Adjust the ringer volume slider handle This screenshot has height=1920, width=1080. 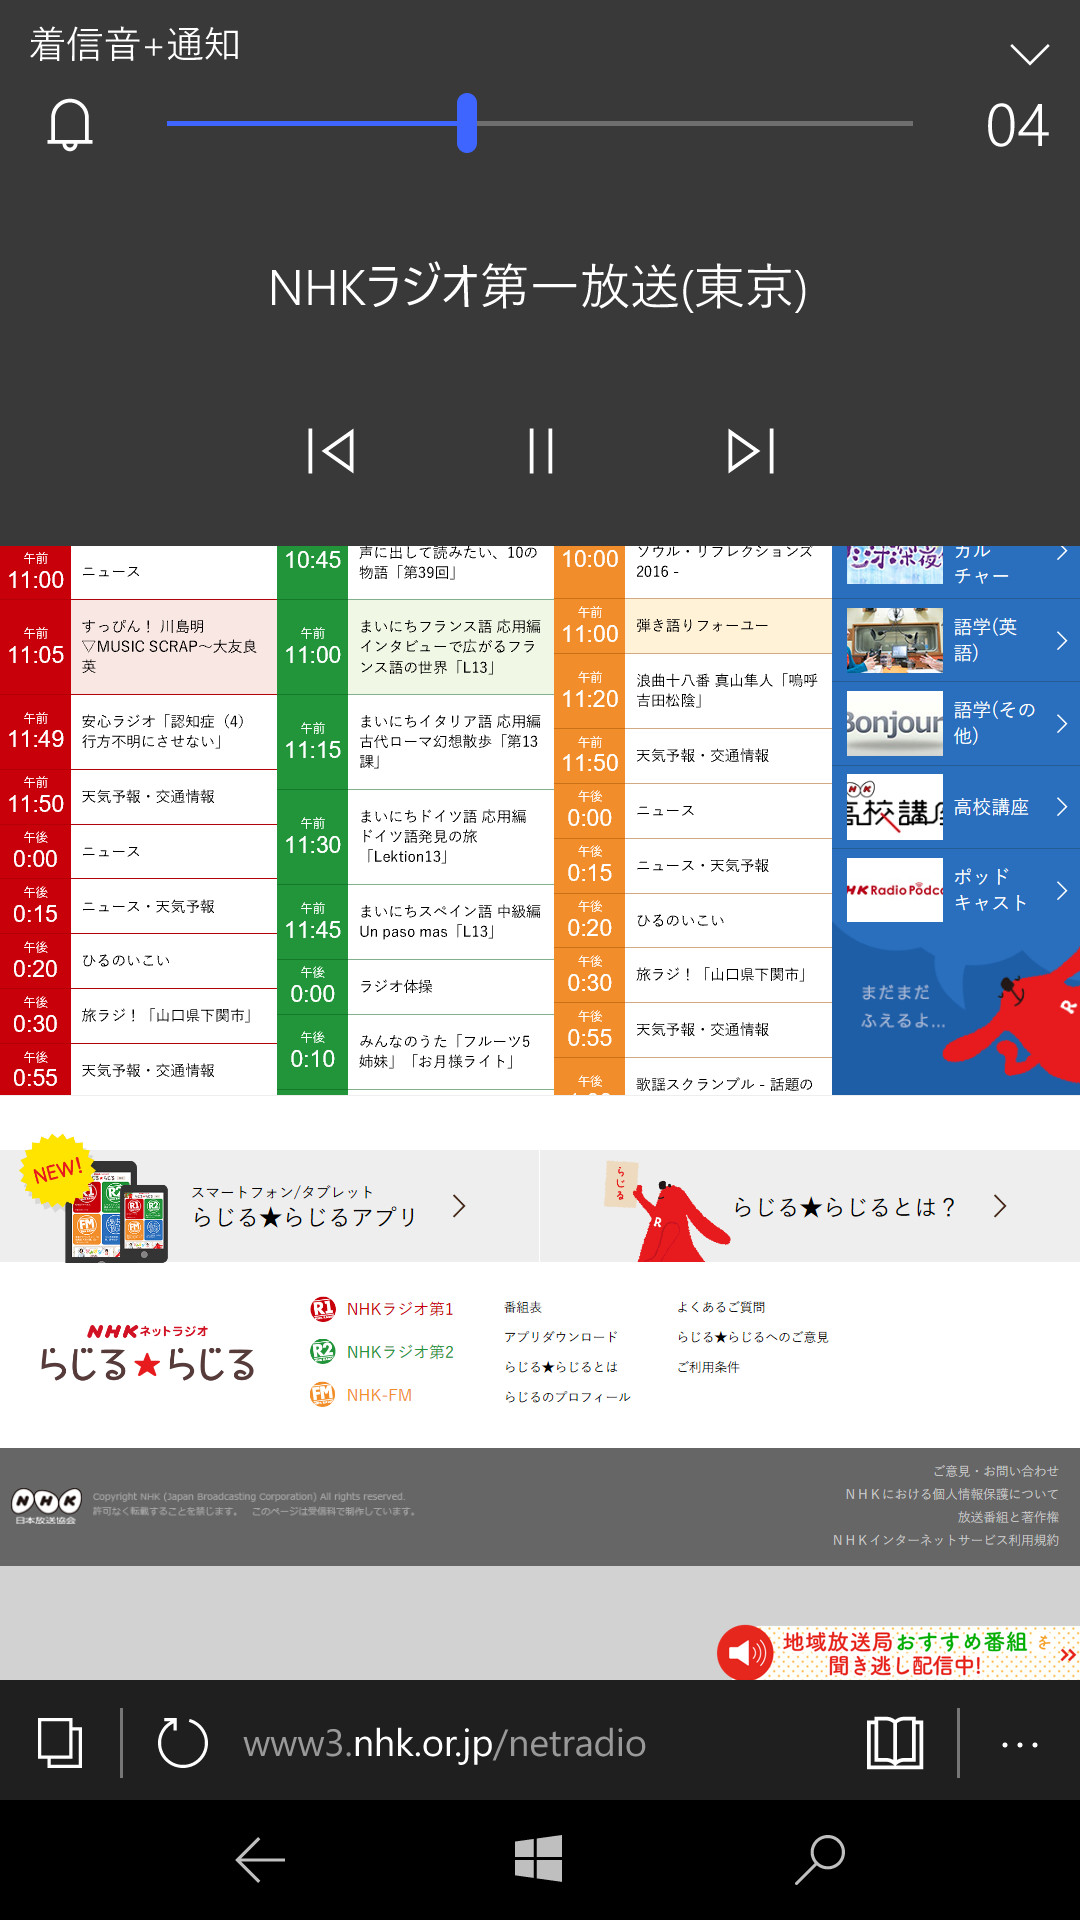(x=467, y=123)
